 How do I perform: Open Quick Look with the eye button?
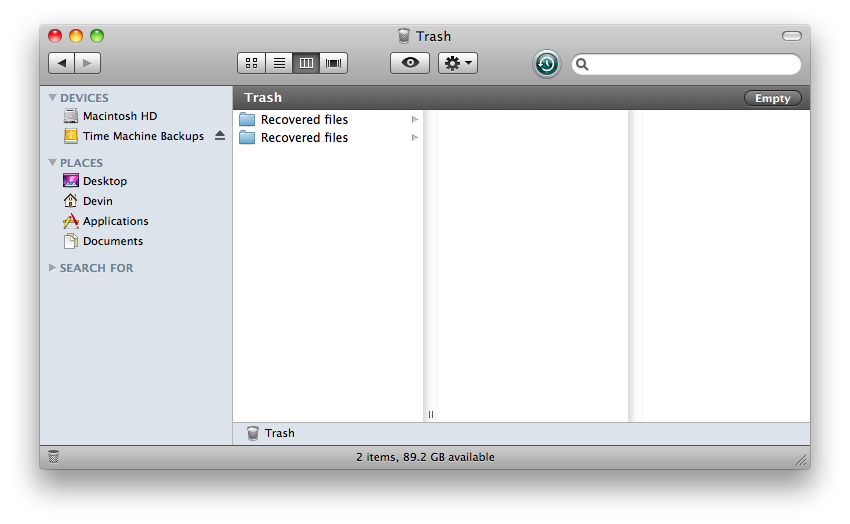pyautogui.click(x=410, y=63)
